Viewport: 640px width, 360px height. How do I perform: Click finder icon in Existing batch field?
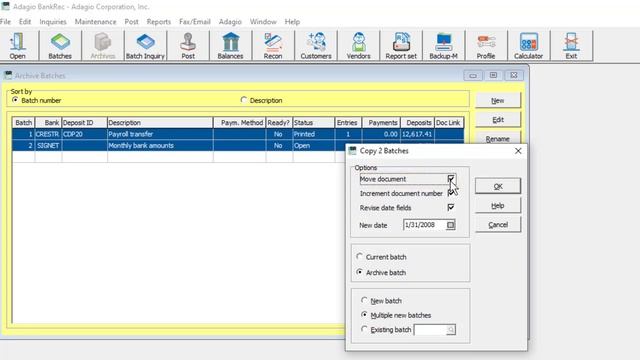(451, 329)
